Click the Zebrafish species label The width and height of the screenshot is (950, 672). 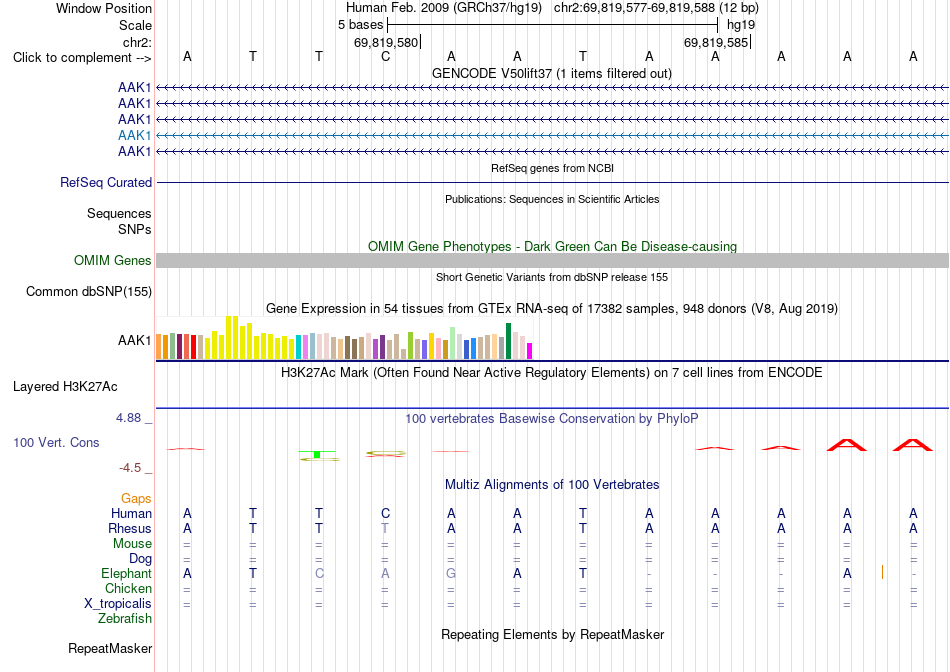click(125, 619)
